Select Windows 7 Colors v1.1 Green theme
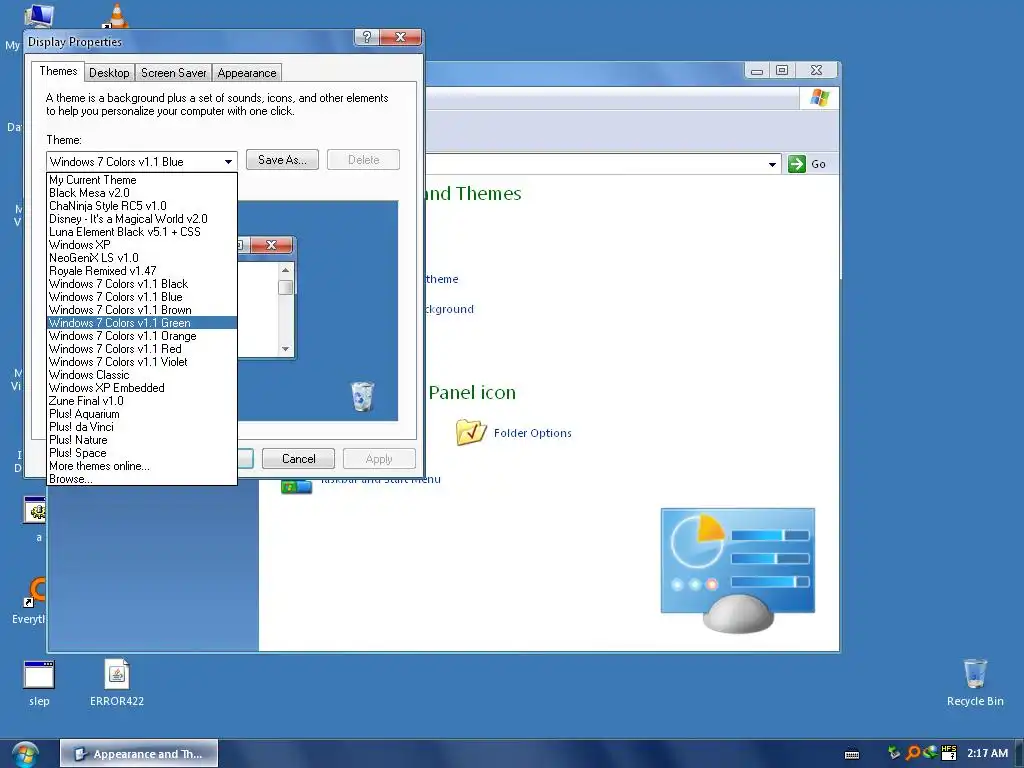 142,323
